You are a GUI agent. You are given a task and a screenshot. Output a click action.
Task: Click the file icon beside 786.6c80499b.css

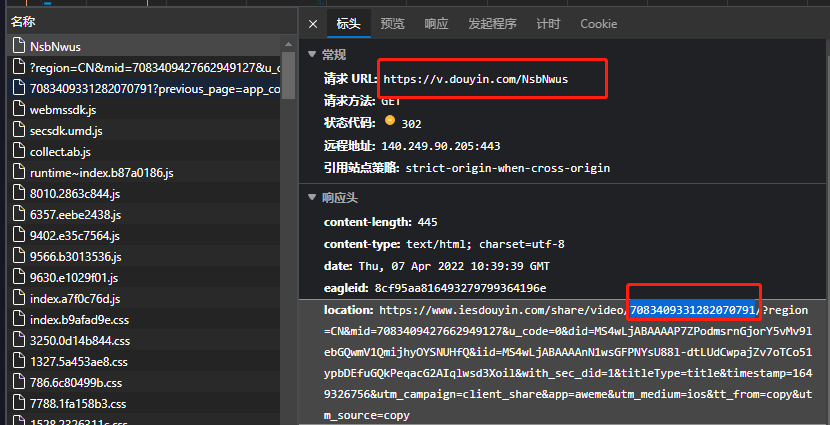19,382
